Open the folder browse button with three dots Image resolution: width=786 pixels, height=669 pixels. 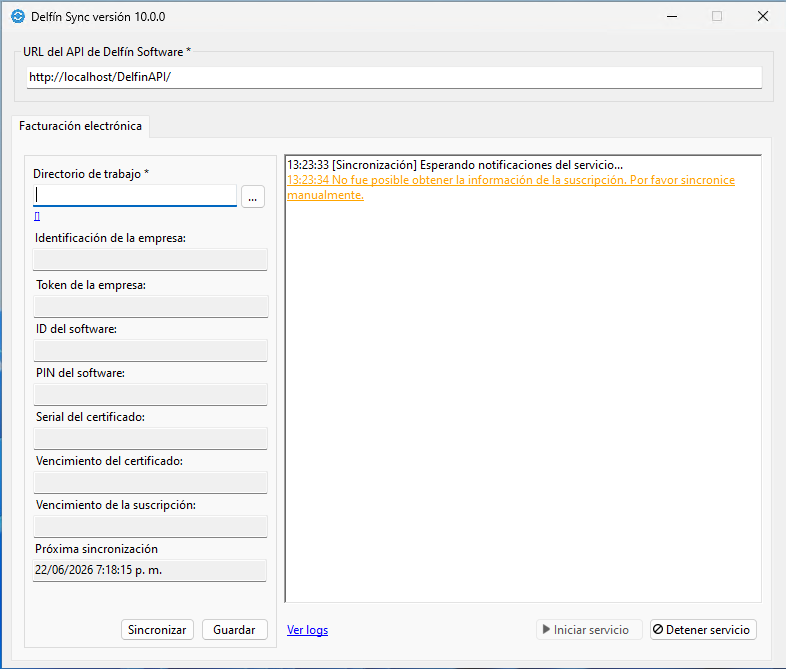click(253, 196)
